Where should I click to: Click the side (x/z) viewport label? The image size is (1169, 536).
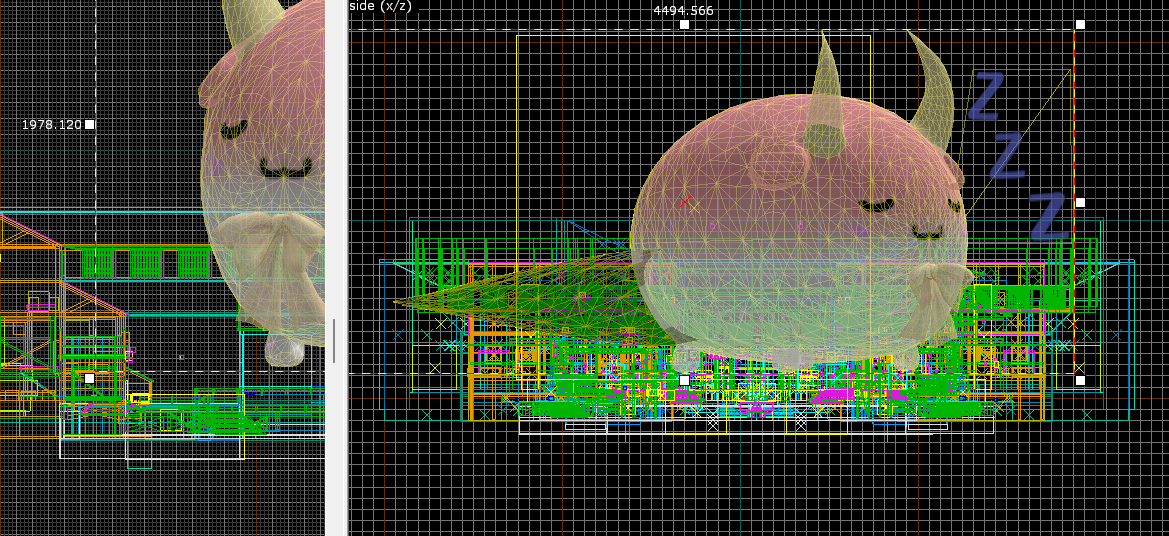click(x=380, y=6)
